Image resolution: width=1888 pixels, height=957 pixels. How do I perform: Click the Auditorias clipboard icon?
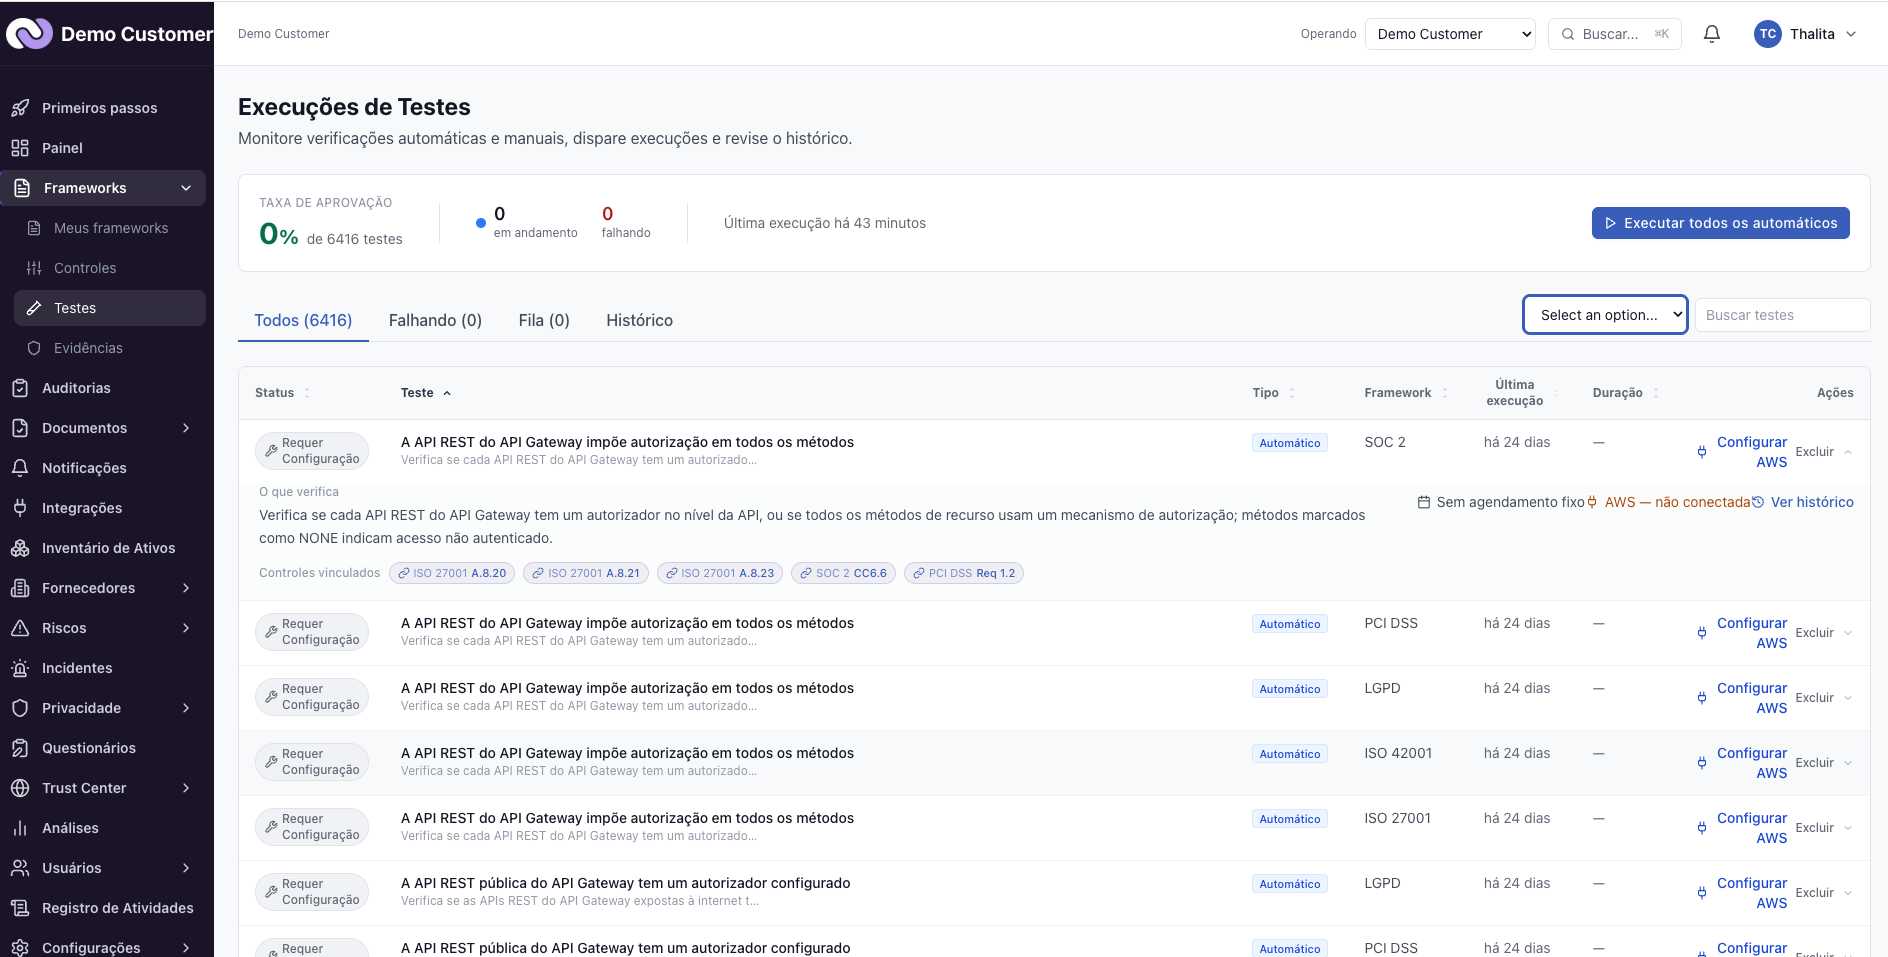pos(20,388)
